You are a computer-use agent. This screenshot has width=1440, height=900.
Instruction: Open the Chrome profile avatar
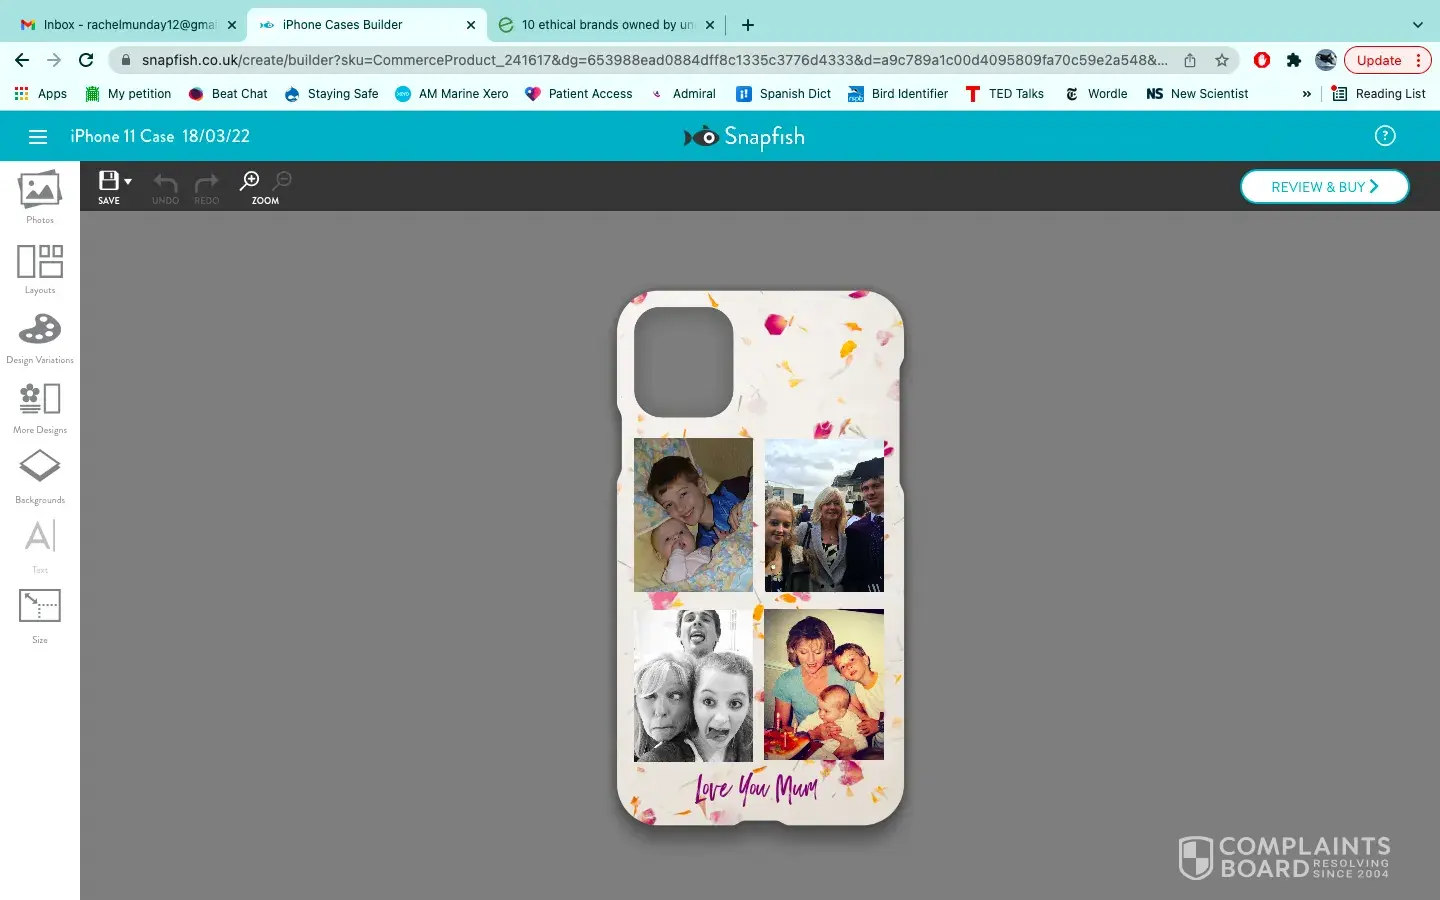pyautogui.click(x=1326, y=60)
